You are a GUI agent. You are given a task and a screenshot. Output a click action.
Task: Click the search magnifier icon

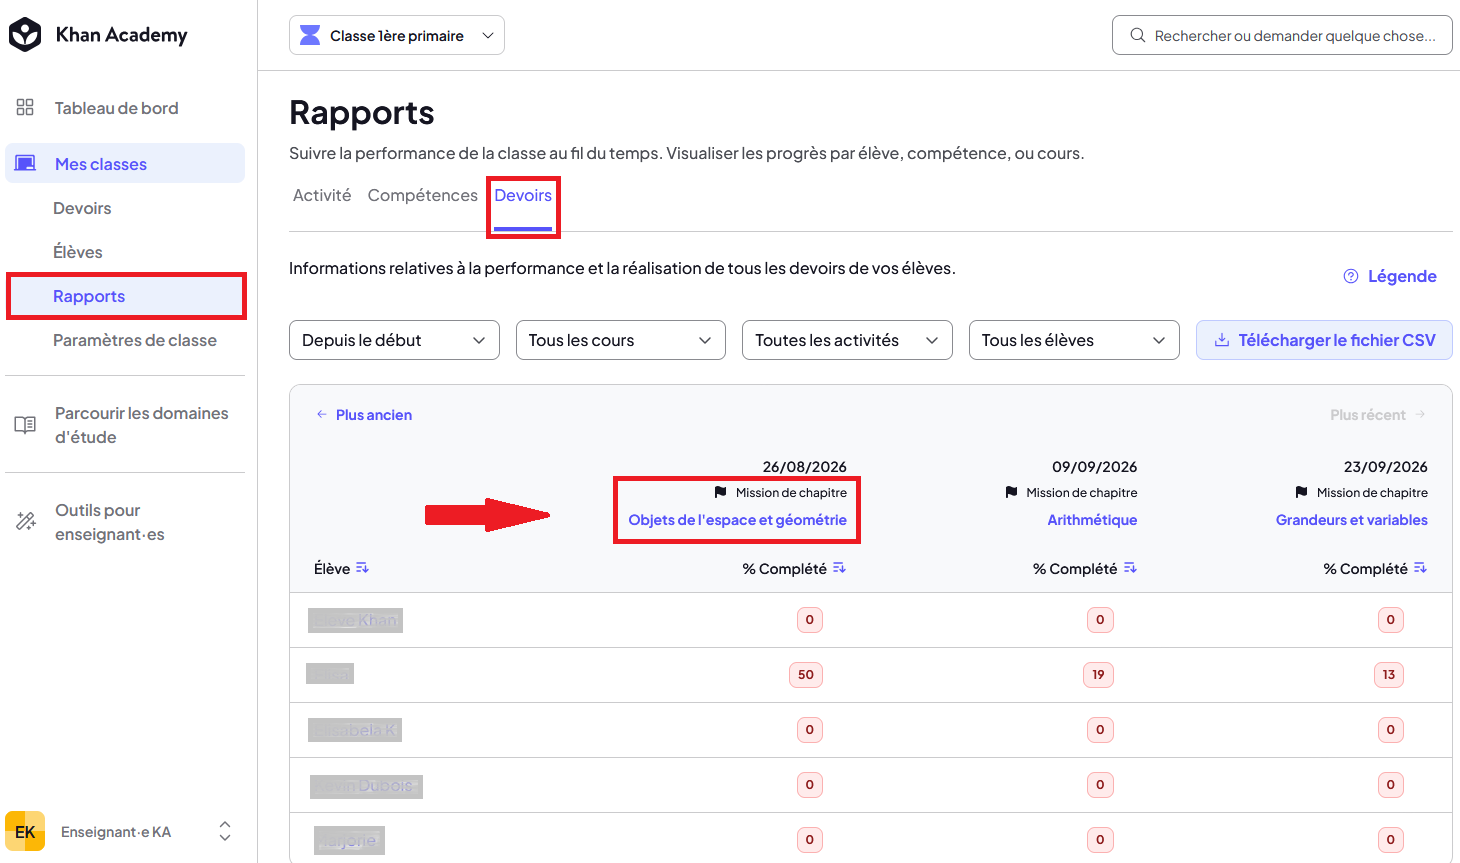click(x=1137, y=36)
